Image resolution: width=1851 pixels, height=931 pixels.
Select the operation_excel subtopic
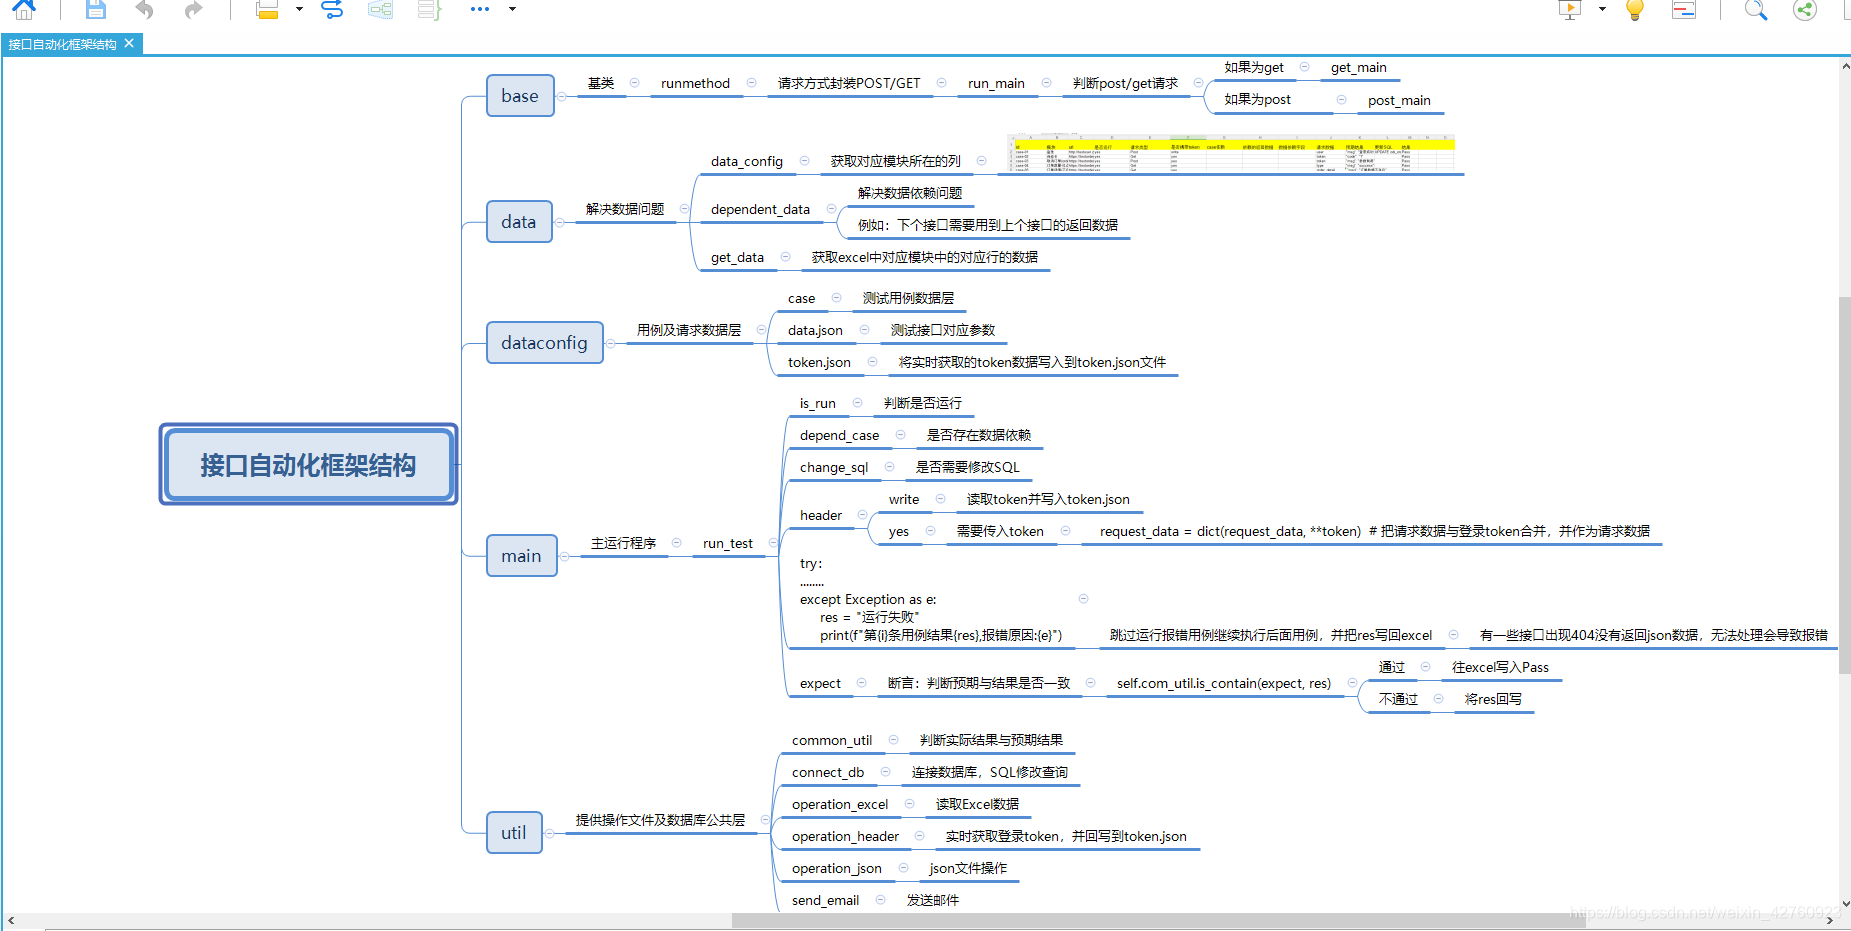point(840,805)
